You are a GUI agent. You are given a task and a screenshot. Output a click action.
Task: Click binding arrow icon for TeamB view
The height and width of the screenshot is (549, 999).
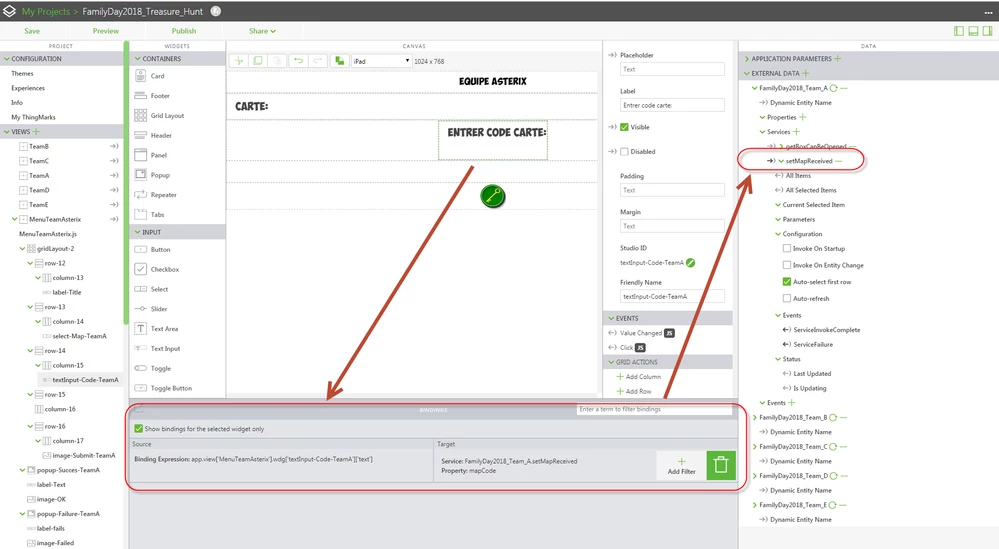point(114,146)
